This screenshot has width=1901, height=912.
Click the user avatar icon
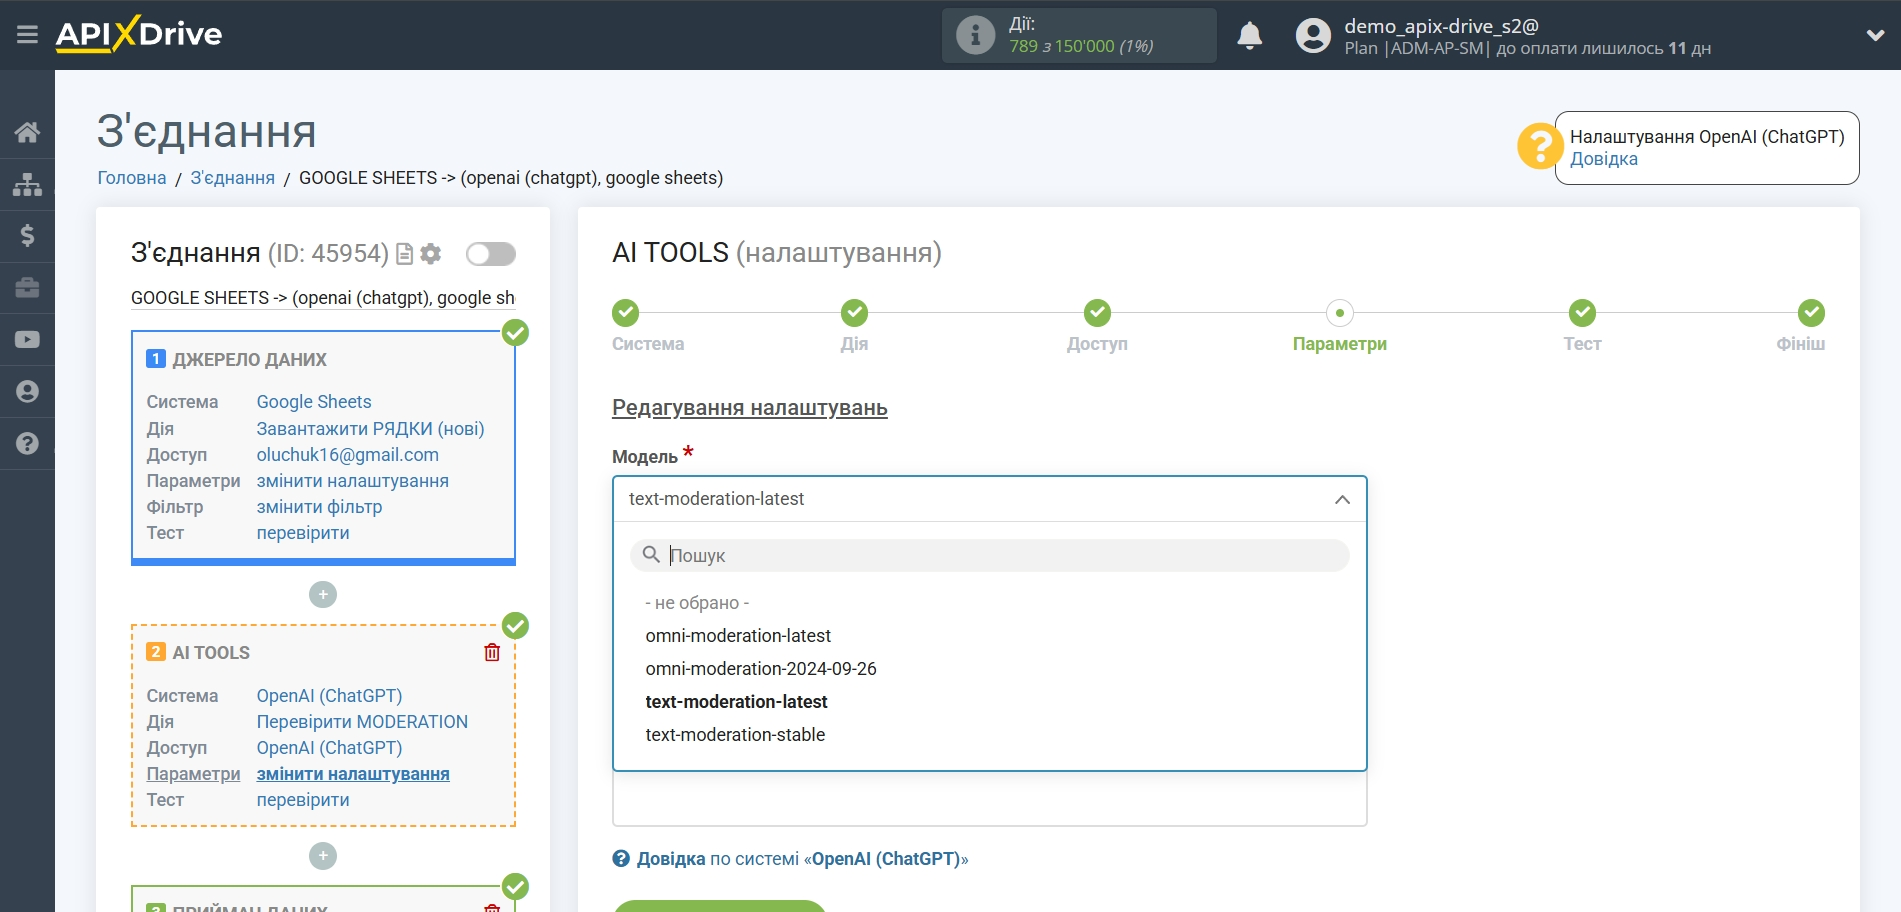(1313, 36)
